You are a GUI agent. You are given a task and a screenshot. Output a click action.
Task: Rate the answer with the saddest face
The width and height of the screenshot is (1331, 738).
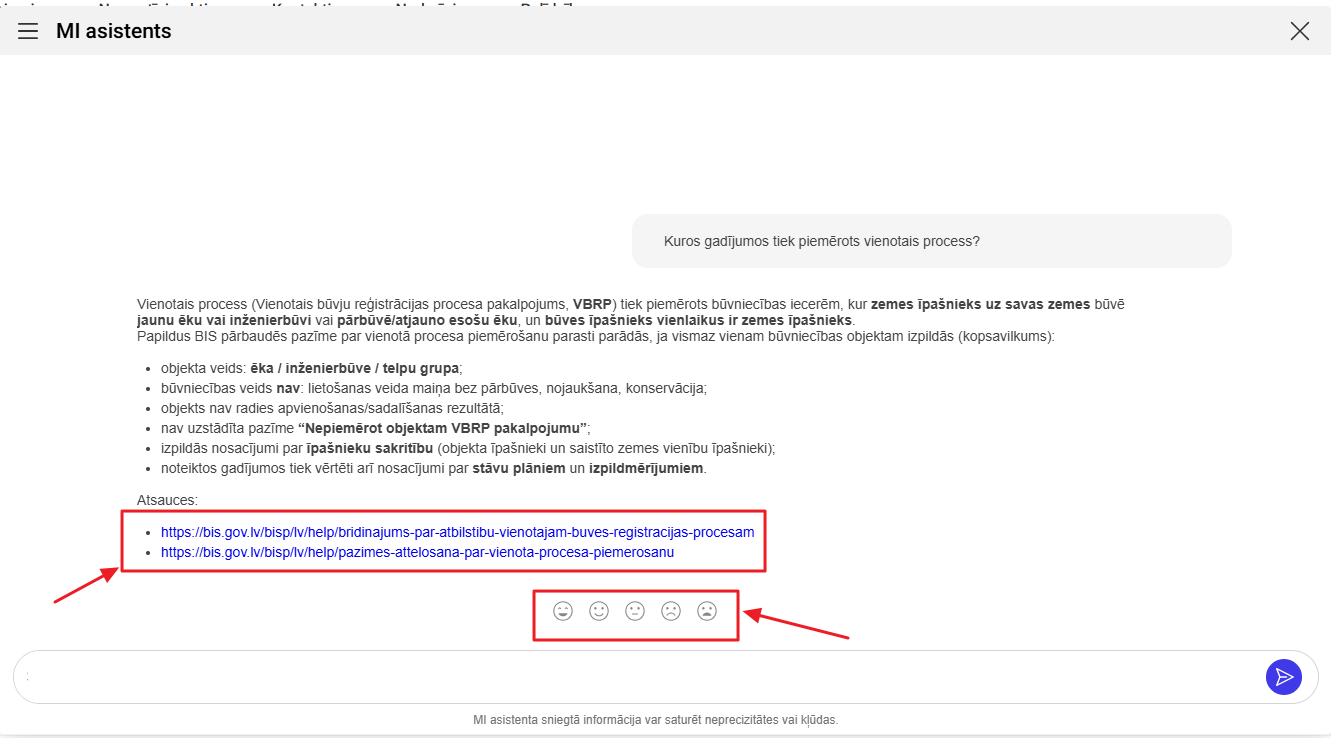(707, 610)
